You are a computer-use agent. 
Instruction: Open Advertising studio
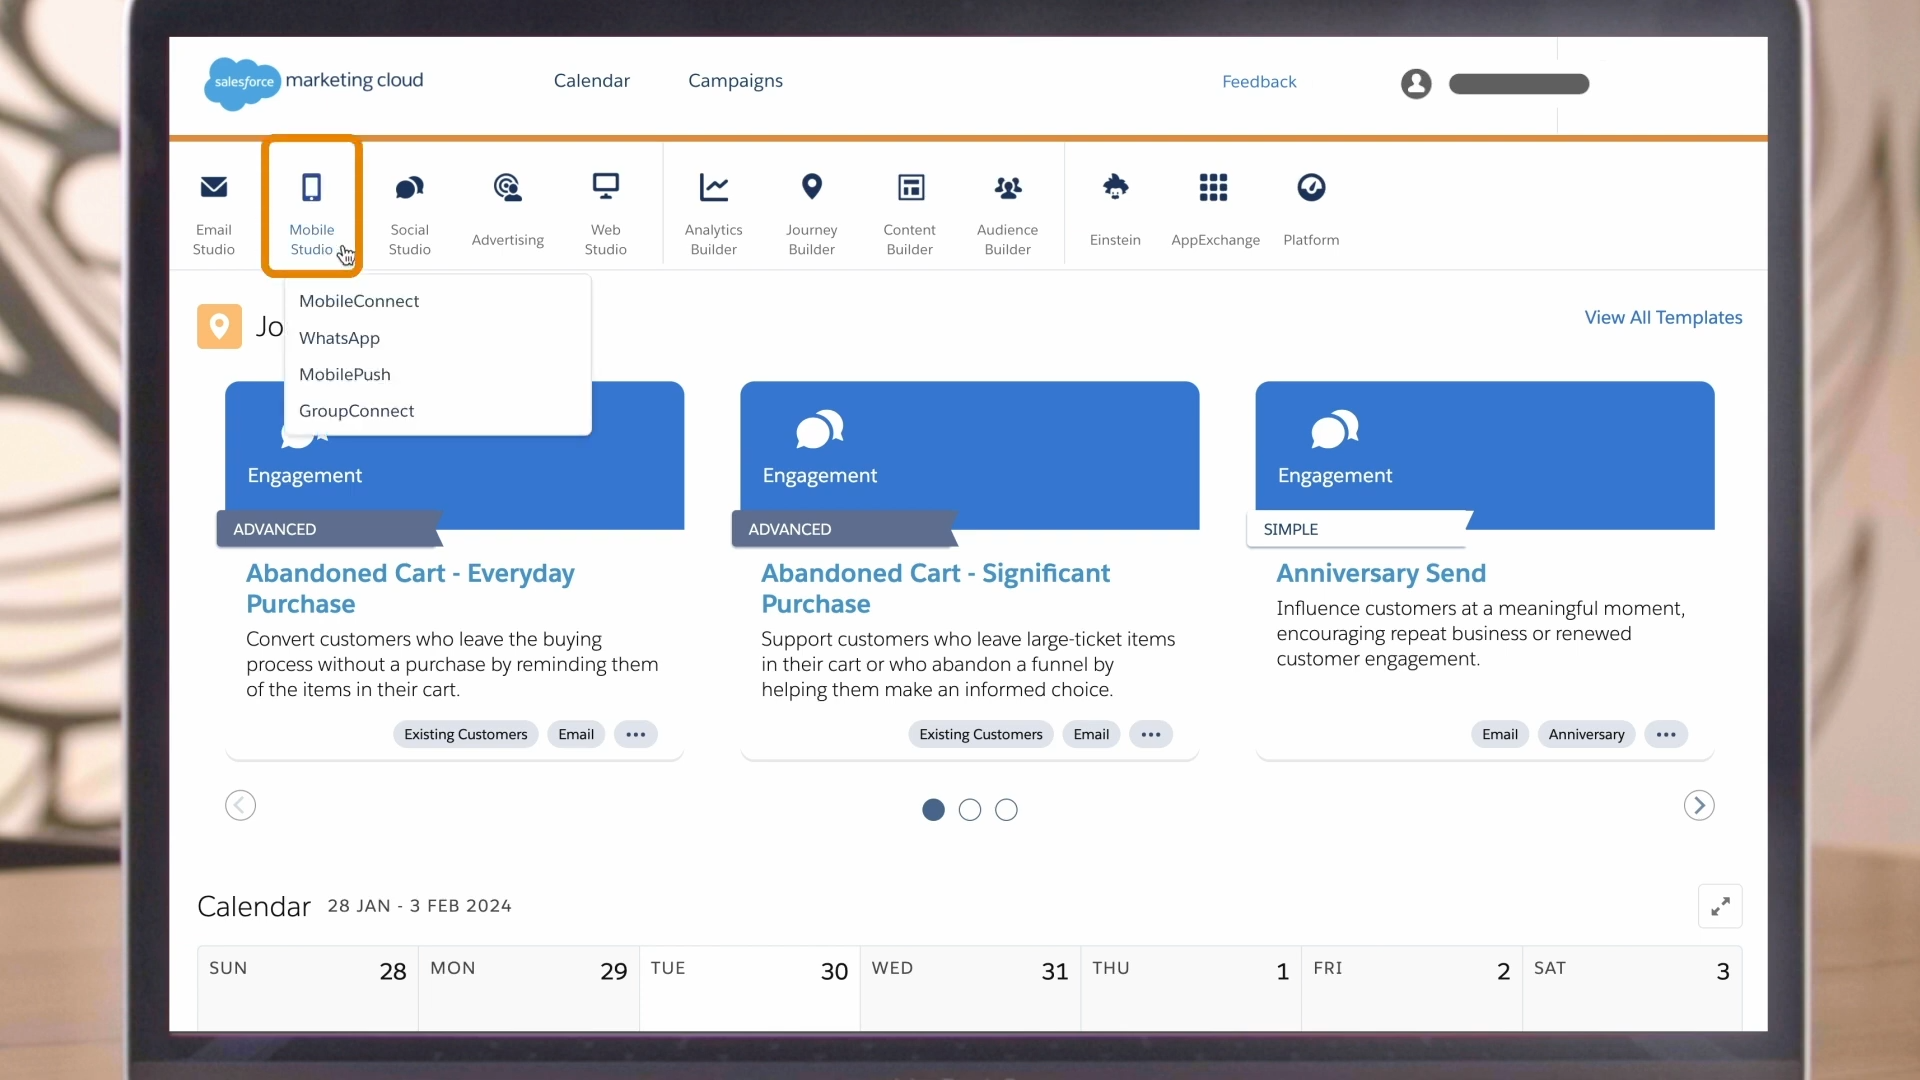coord(508,209)
